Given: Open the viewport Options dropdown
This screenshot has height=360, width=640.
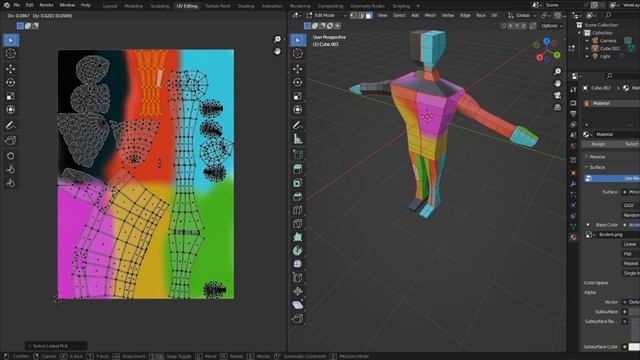Looking at the screenshot, I should [552, 26].
